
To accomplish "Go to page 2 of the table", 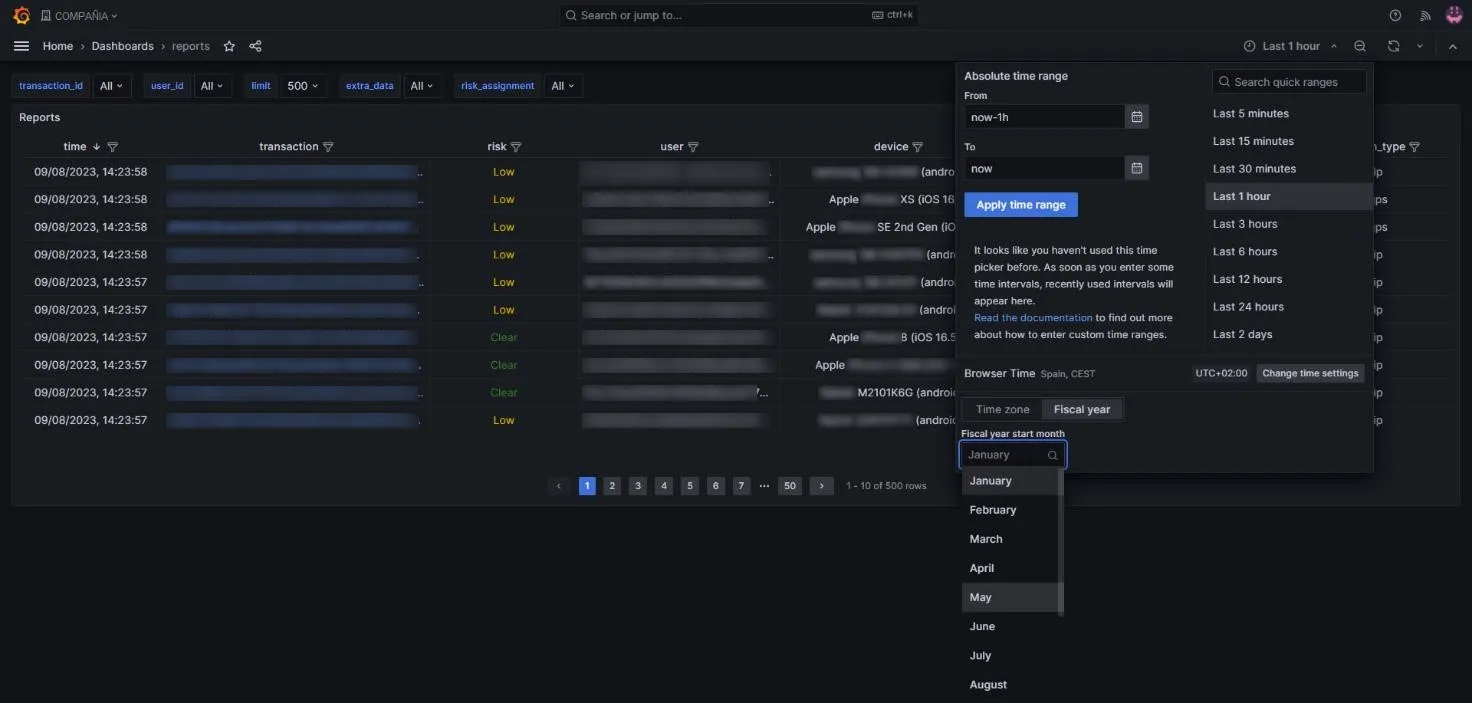I will click(613, 486).
